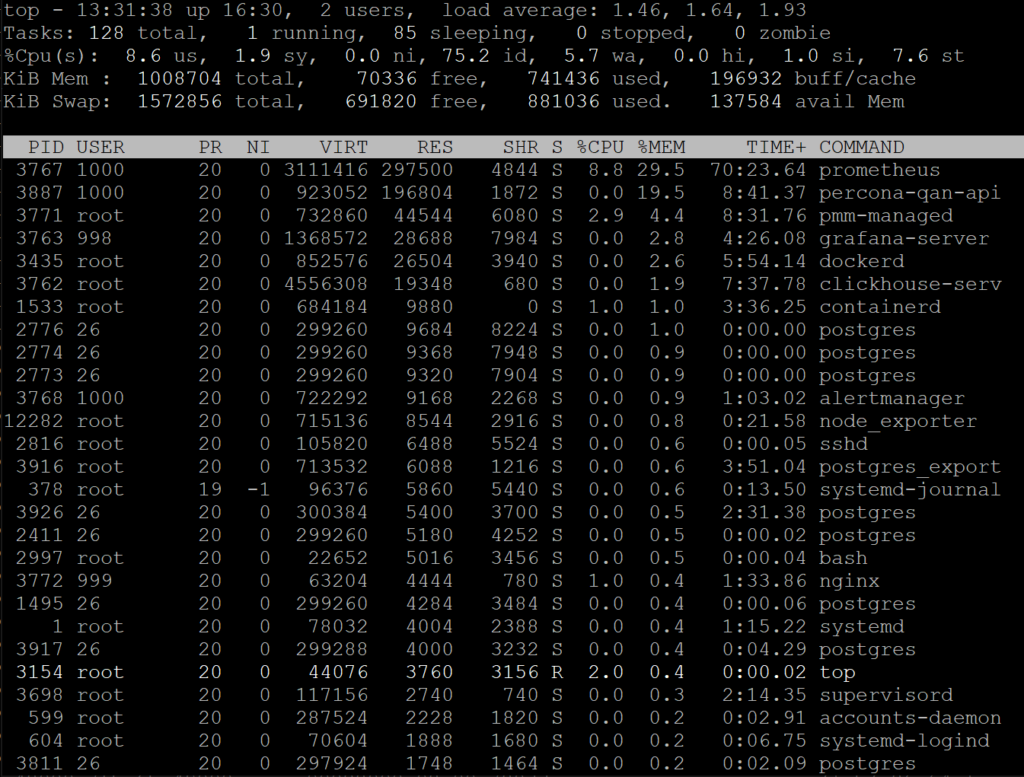Select the dockerd process line
The width and height of the screenshot is (1024, 777).
861,261
